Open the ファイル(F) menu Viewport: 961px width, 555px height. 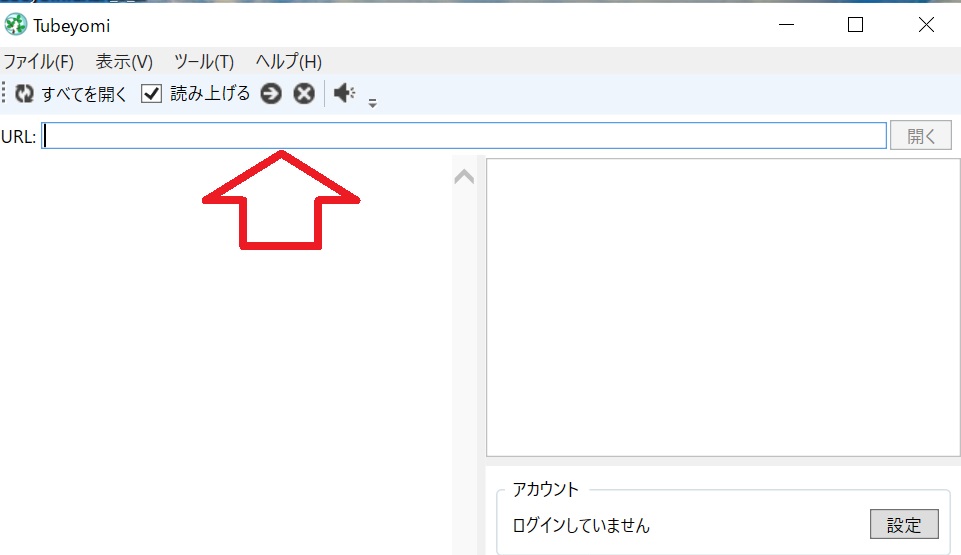coord(39,62)
